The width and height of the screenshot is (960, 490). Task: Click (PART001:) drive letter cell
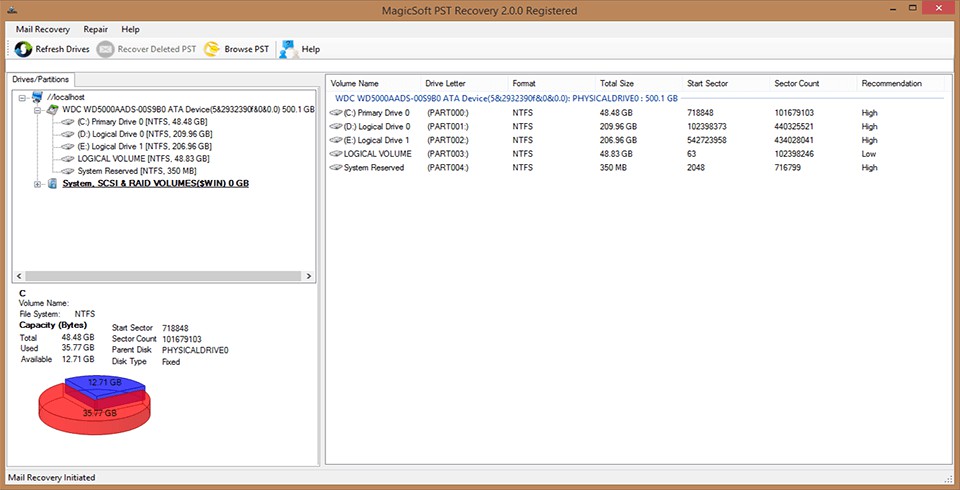tap(448, 127)
